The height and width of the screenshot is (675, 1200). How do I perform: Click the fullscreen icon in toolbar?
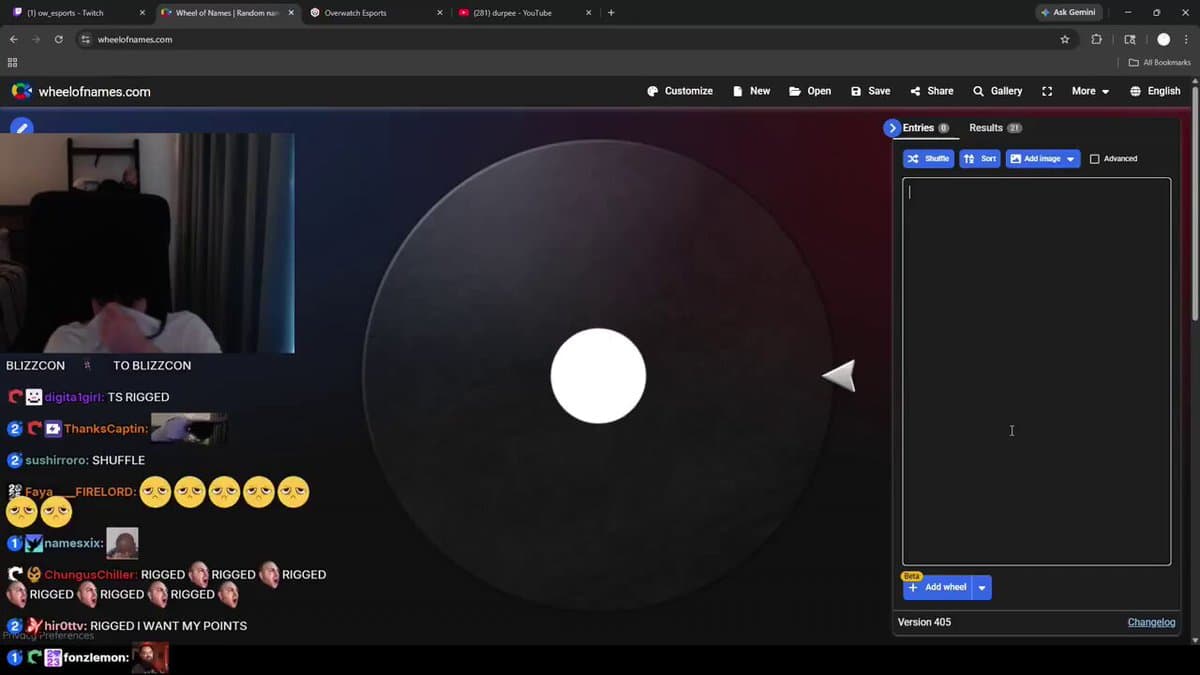[1047, 91]
